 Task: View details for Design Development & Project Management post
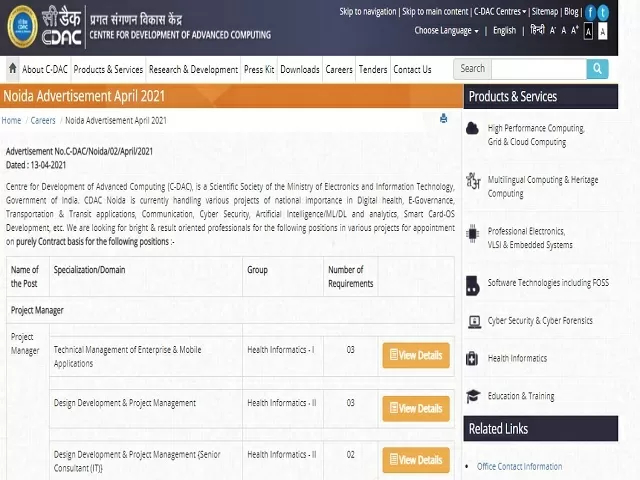416,408
